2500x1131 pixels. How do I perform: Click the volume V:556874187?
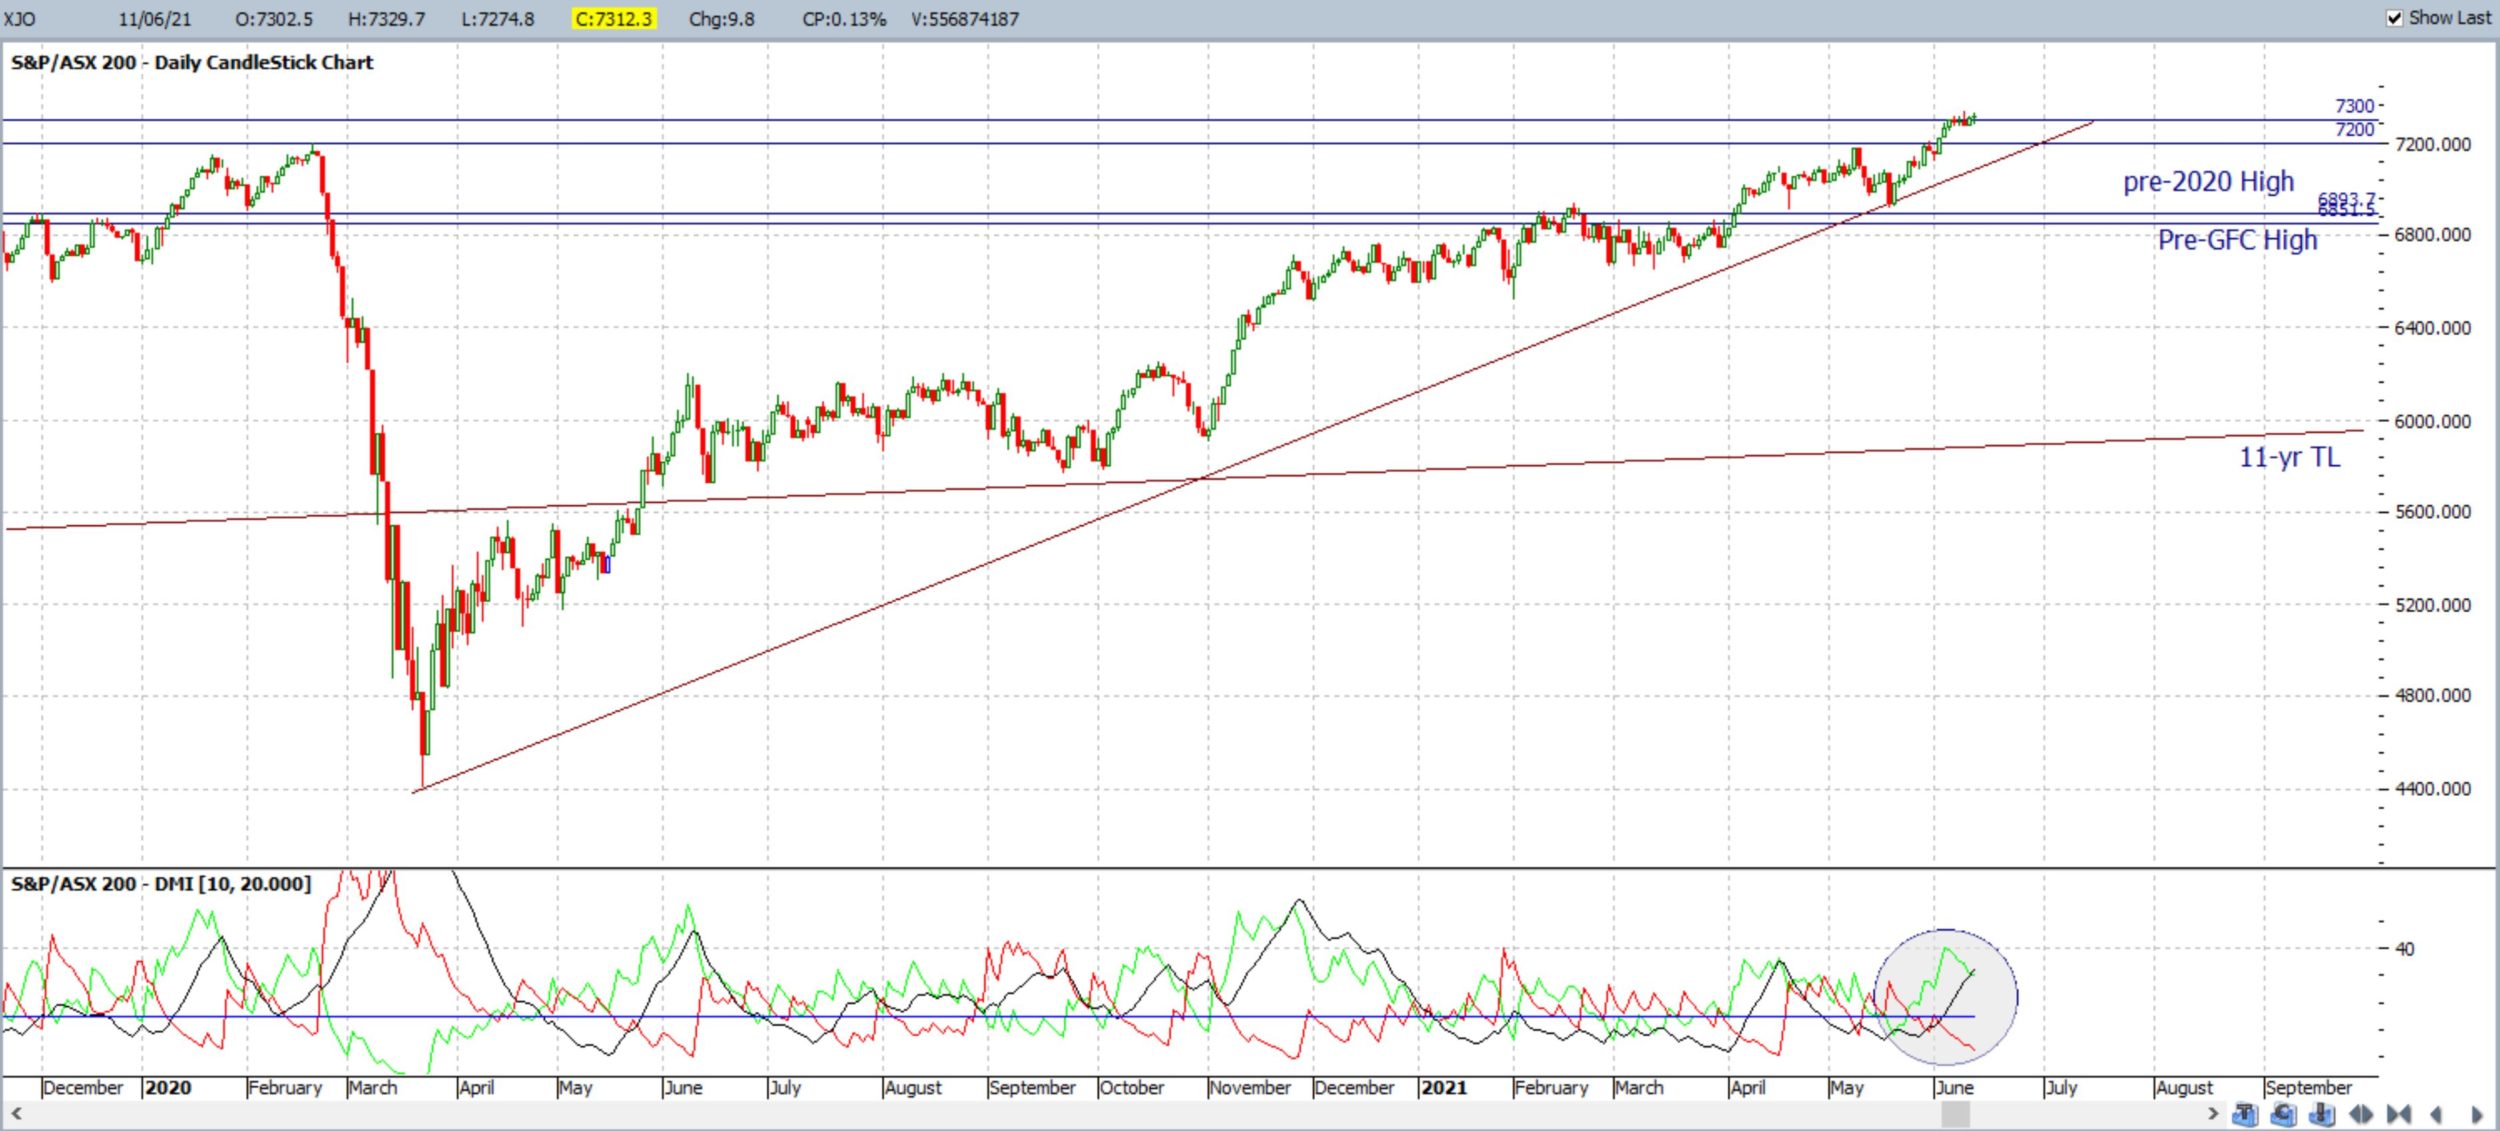(965, 19)
